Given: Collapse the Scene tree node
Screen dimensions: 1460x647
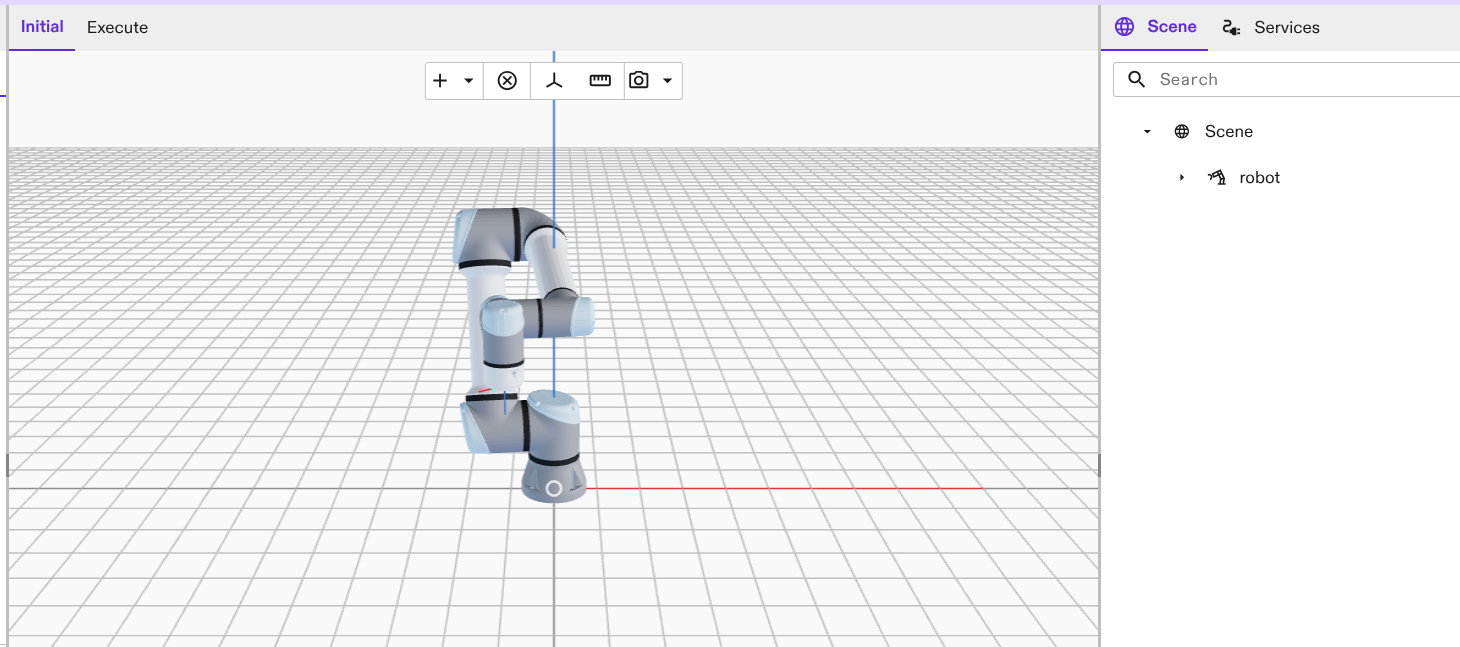Looking at the screenshot, I should pos(1146,130).
